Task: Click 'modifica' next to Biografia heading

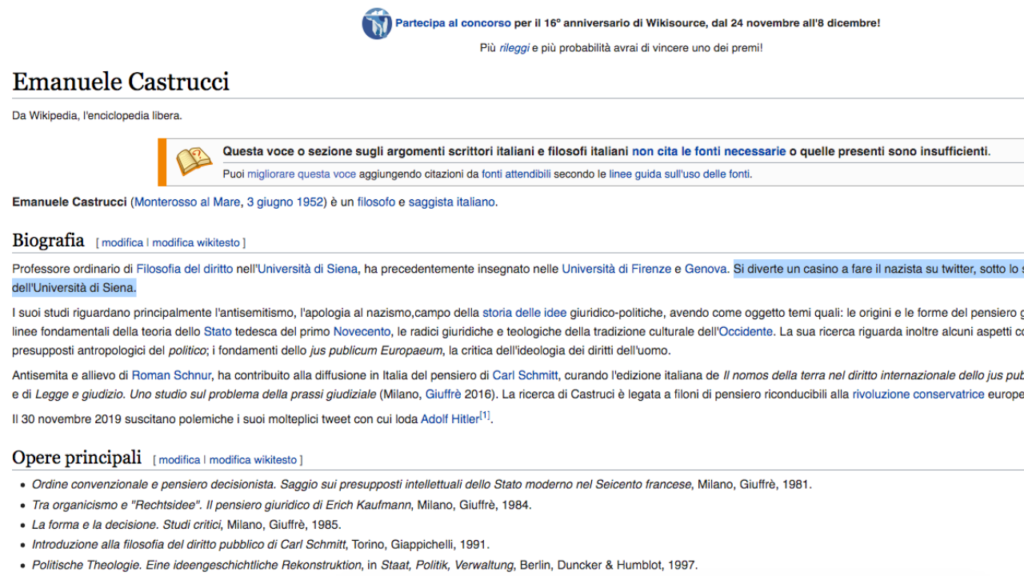Action: click(122, 243)
